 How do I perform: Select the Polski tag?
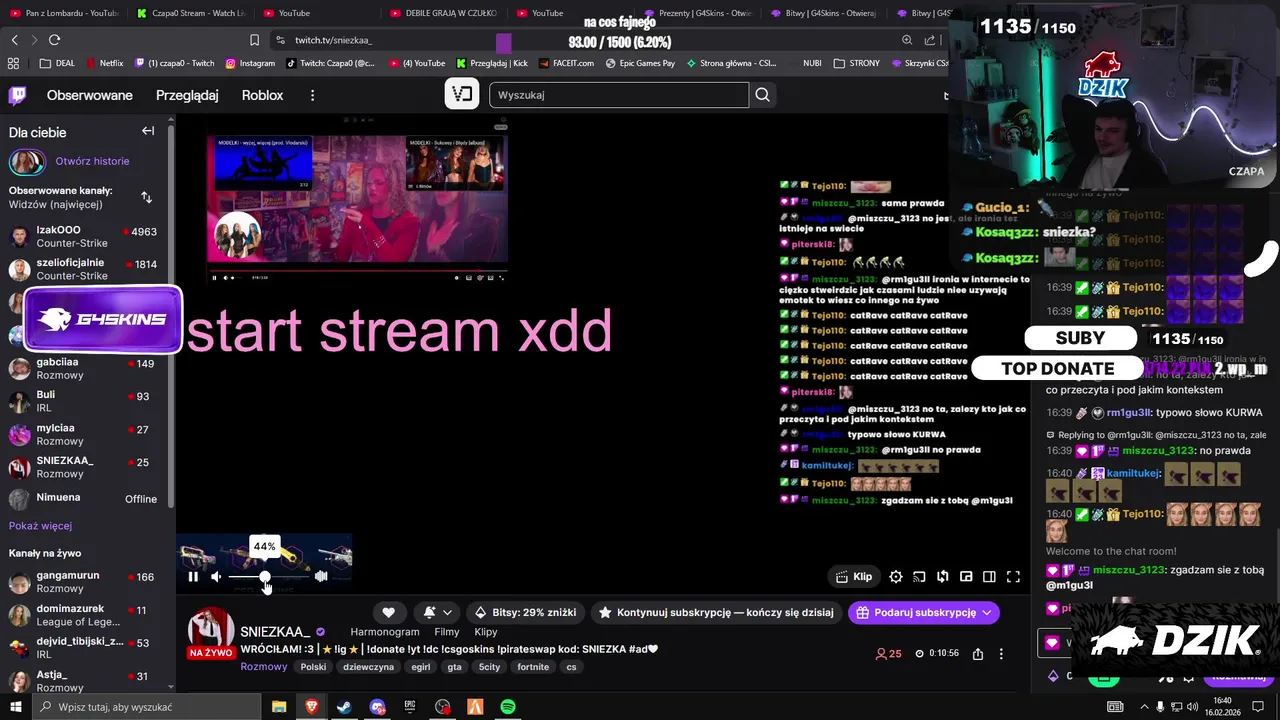coord(313,666)
